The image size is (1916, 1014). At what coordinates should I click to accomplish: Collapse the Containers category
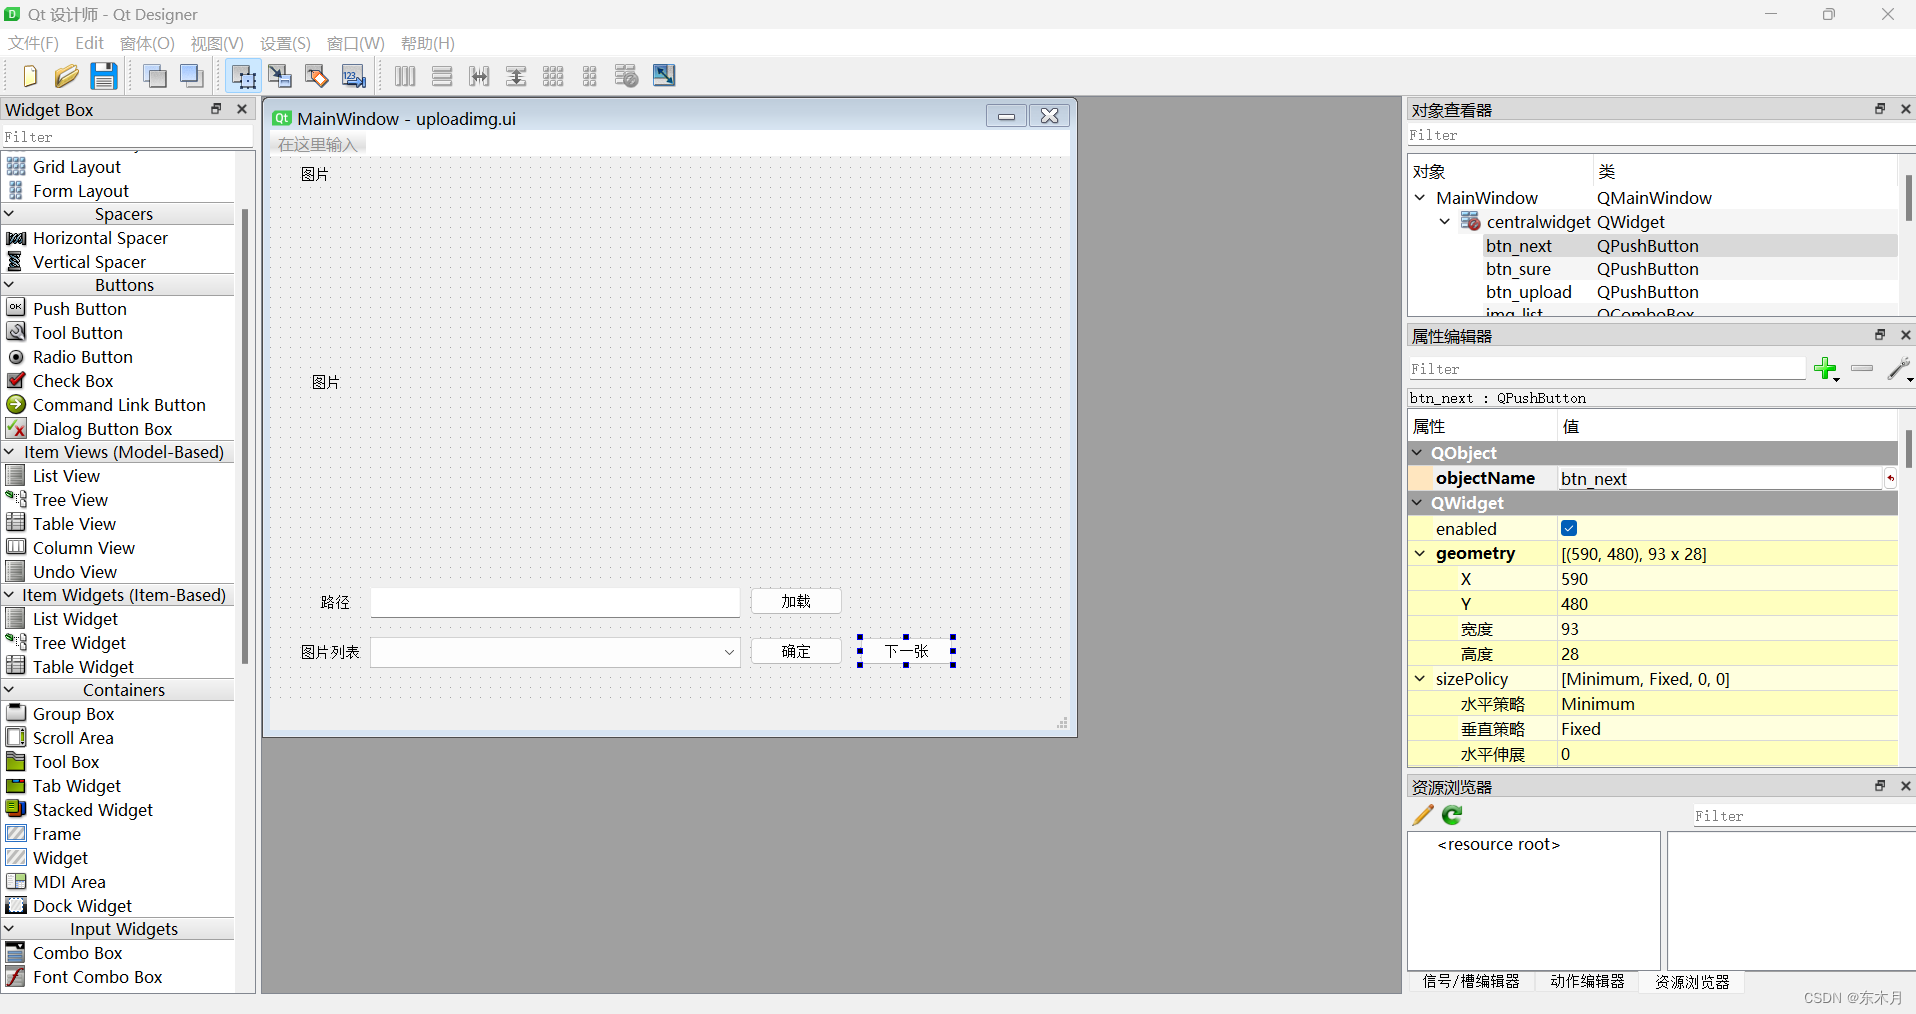pos(9,690)
